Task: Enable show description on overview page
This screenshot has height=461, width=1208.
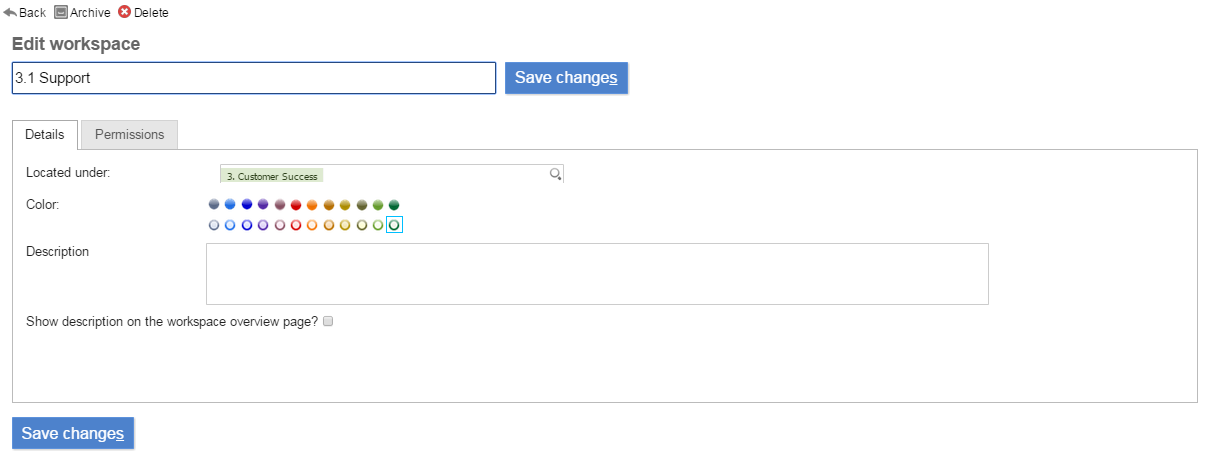Action: point(327,322)
